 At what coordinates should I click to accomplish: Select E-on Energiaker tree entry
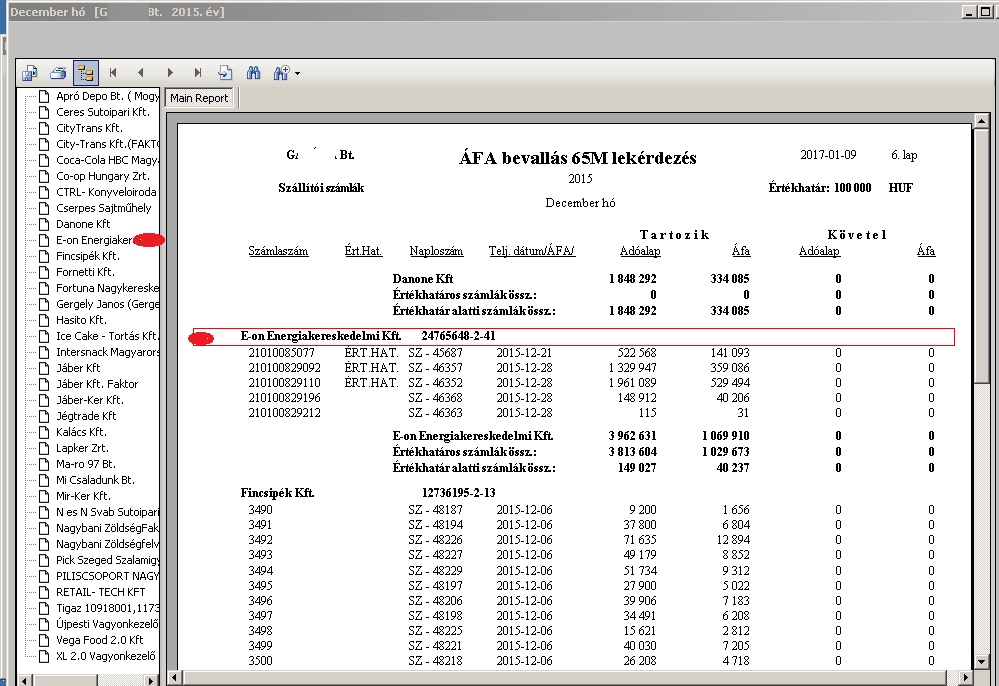[x=94, y=240]
